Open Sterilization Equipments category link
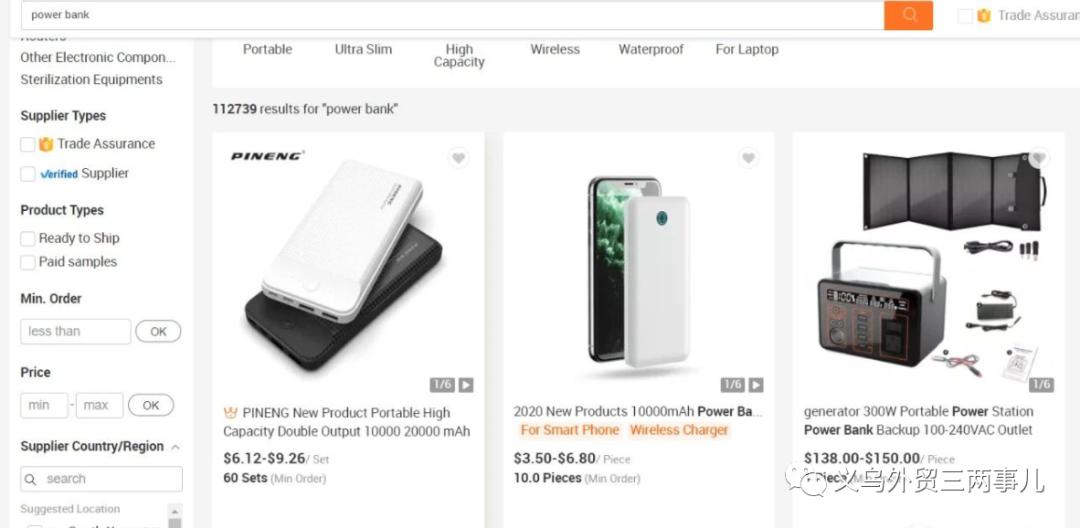Viewport: 1080px width, 528px height. pyautogui.click(x=91, y=80)
